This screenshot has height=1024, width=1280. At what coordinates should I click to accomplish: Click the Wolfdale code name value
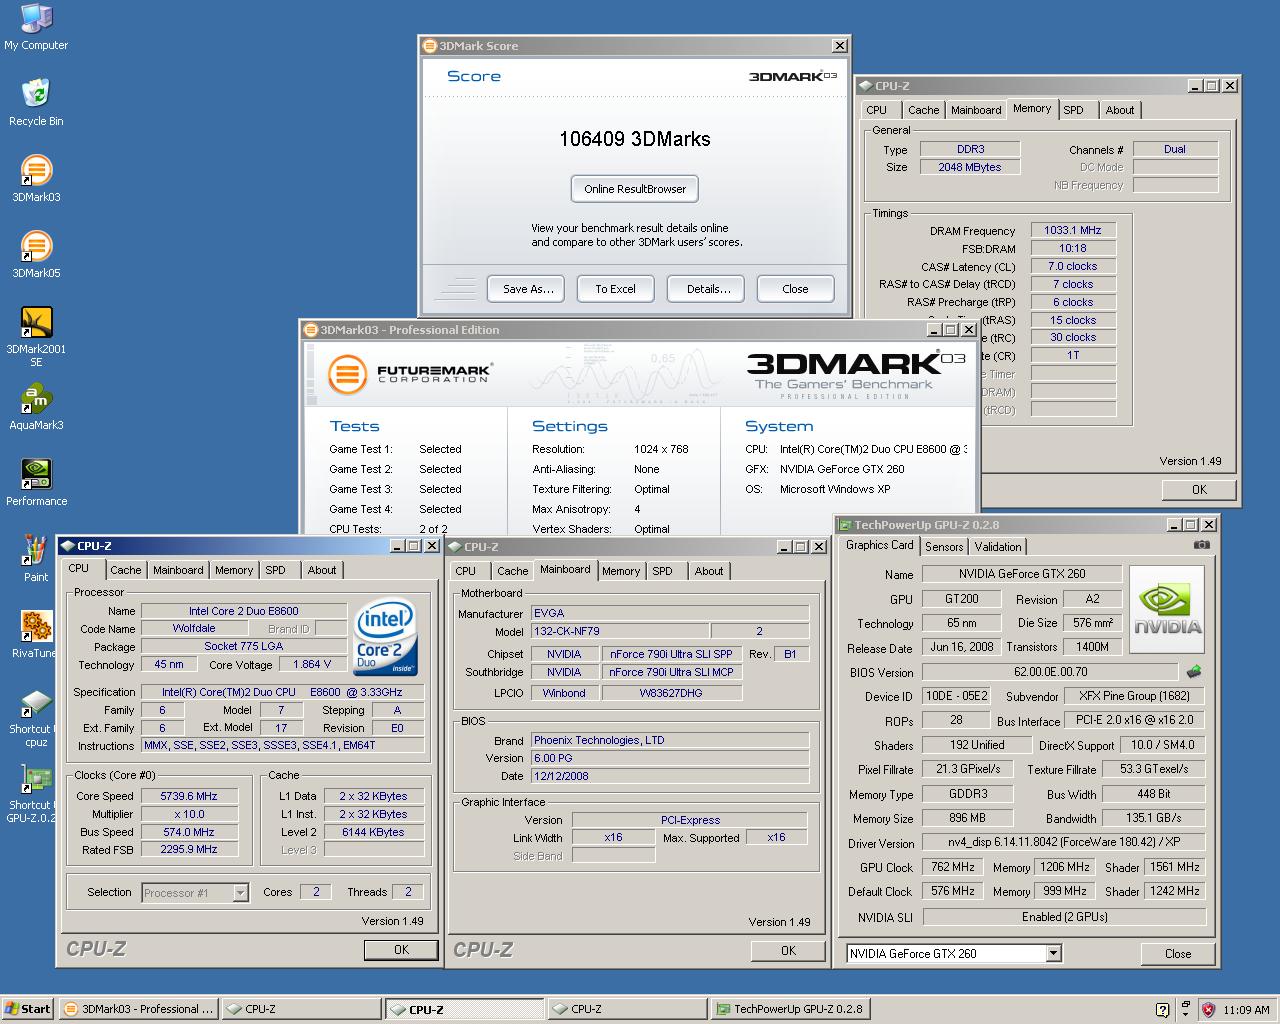coord(194,628)
